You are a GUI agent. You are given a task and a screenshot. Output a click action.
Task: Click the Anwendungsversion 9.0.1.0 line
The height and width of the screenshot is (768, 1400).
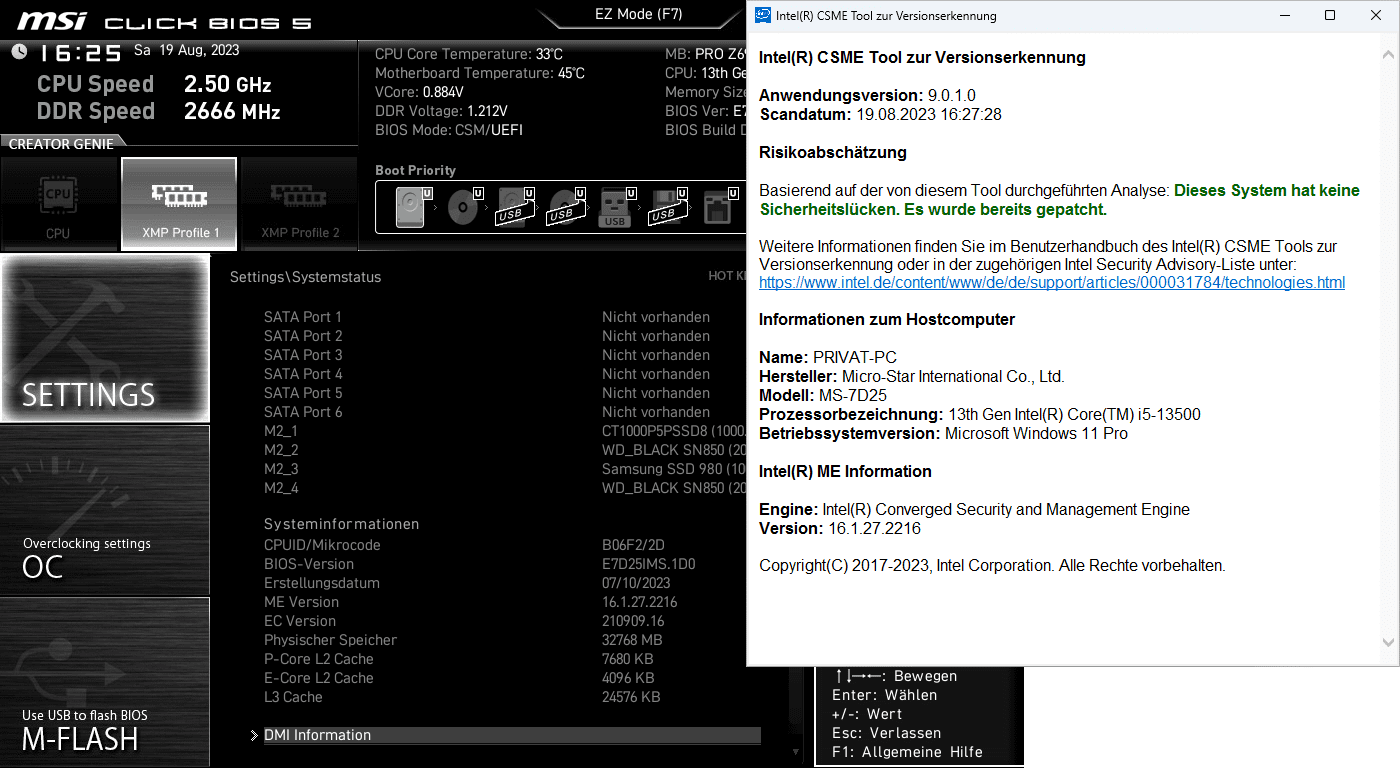click(x=867, y=96)
